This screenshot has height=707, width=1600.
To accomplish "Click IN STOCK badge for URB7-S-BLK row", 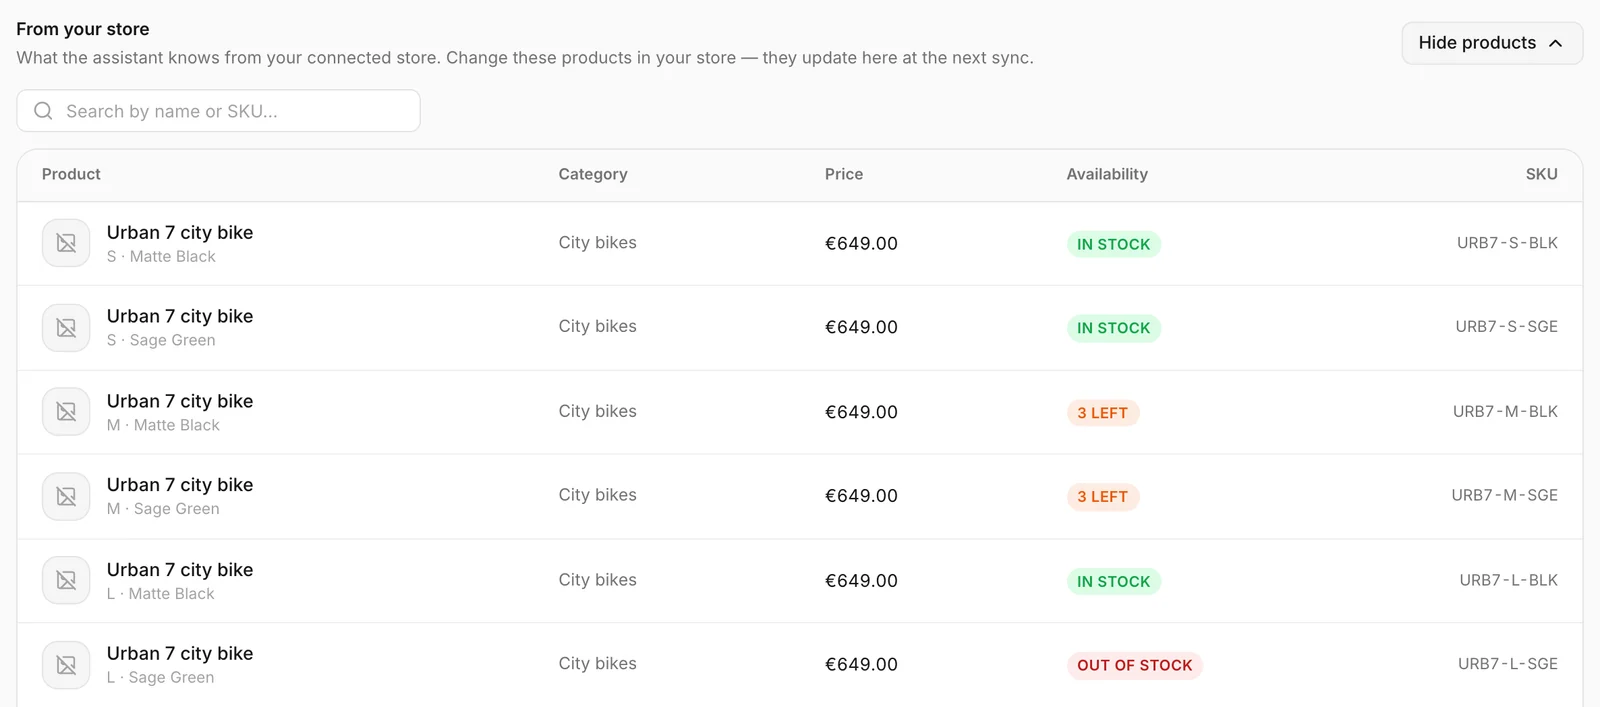I will click(1113, 244).
